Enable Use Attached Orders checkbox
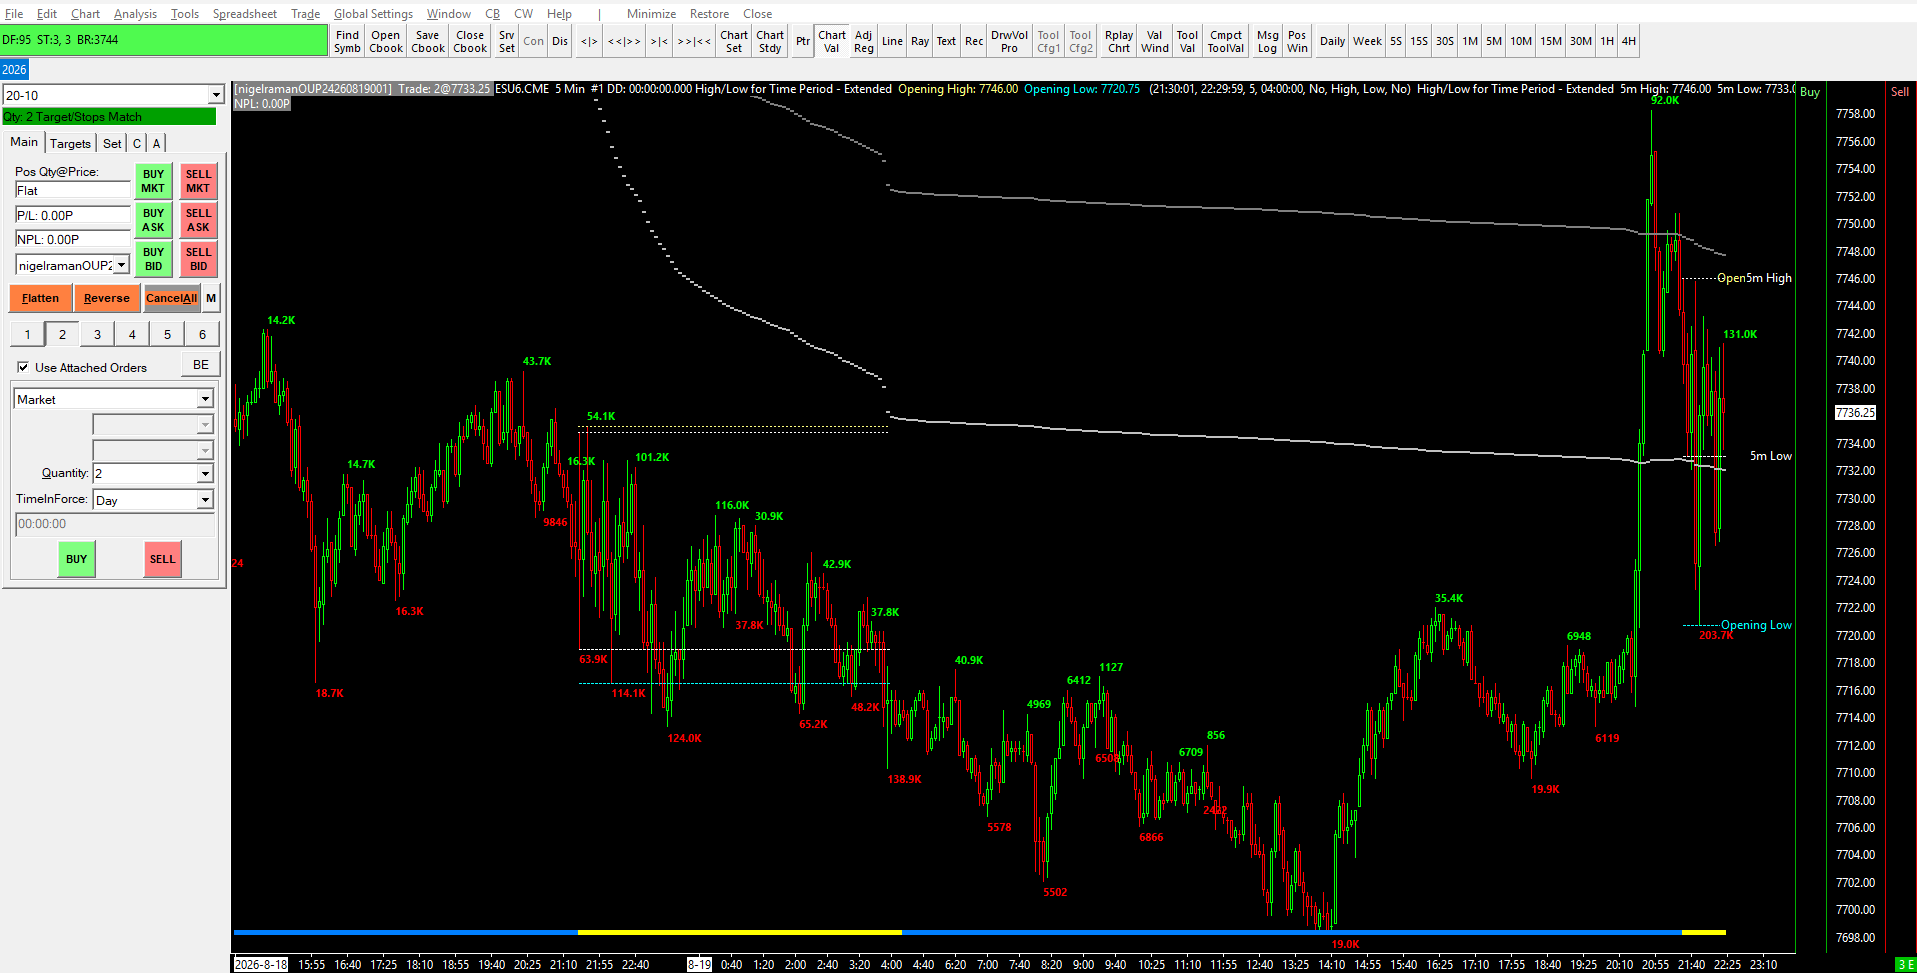The height and width of the screenshot is (974, 1917). click(x=23, y=367)
